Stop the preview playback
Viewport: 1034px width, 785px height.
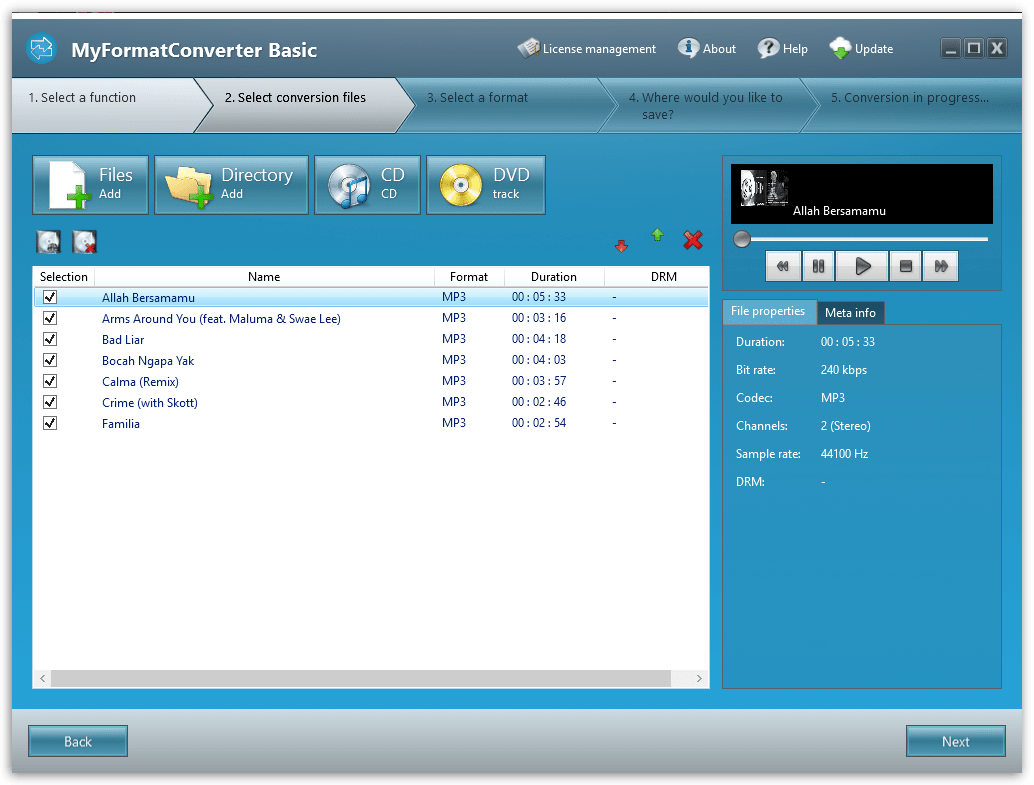click(906, 267)
